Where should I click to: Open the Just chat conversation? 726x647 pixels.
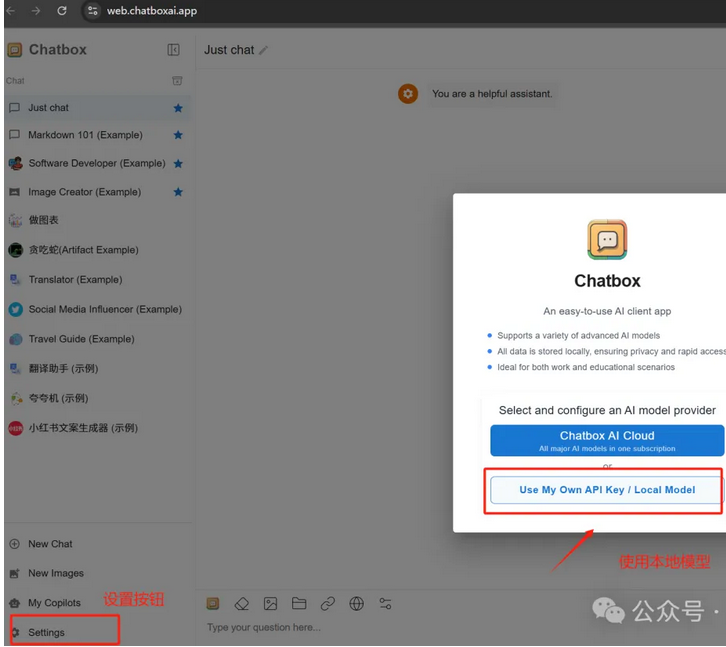(97, 108)
